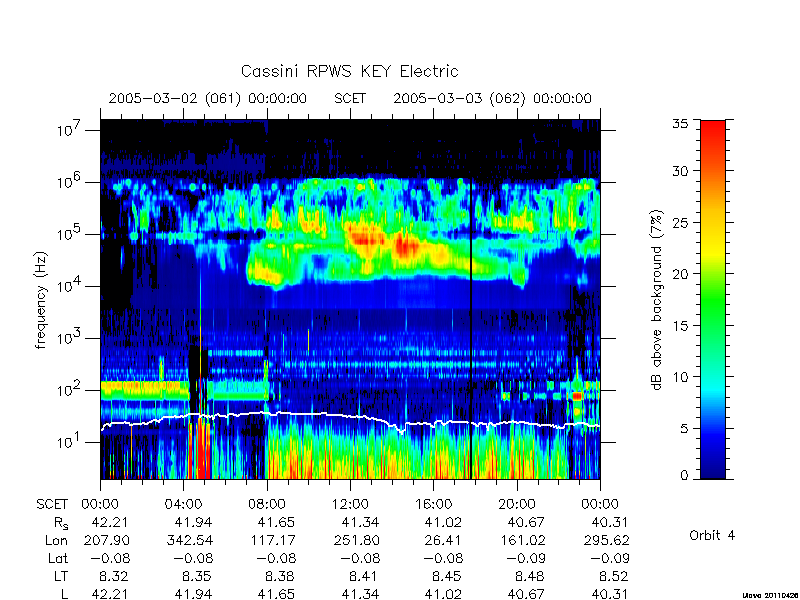800x600 pixels.
Task: Click the Lon value '251.80'
Action: pos(356,540)
